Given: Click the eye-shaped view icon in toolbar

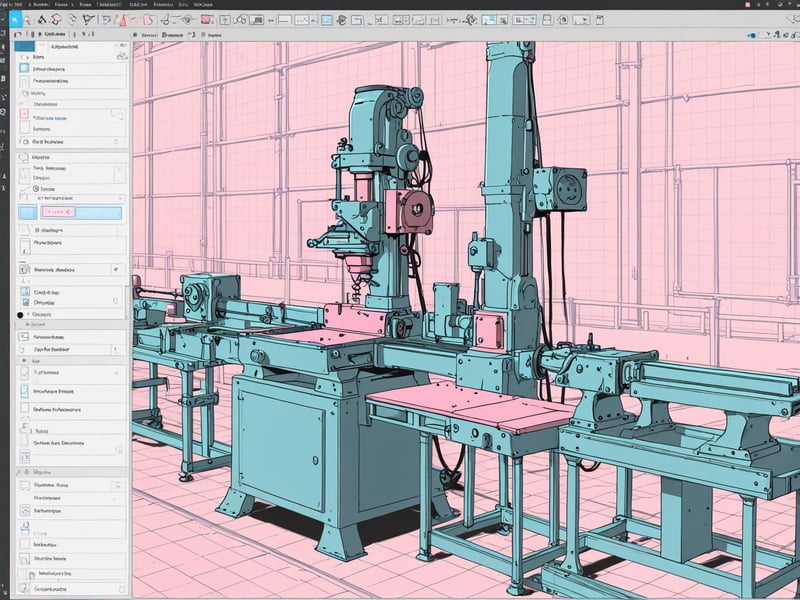Looking at the screenshot, I should pyautogui.click(x=184, y=19).
